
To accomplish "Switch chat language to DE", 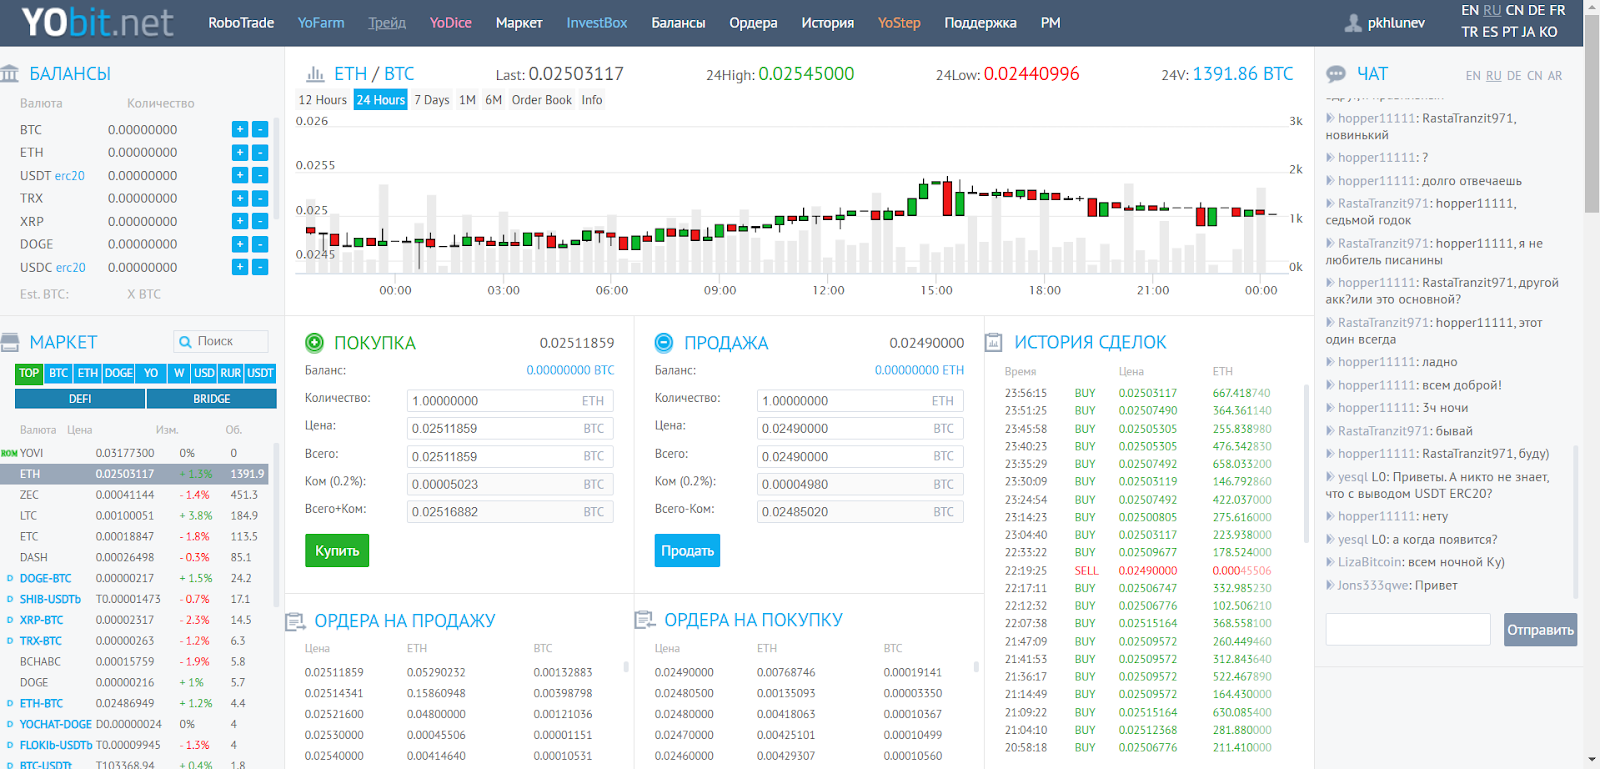I will click(1514, 76).
